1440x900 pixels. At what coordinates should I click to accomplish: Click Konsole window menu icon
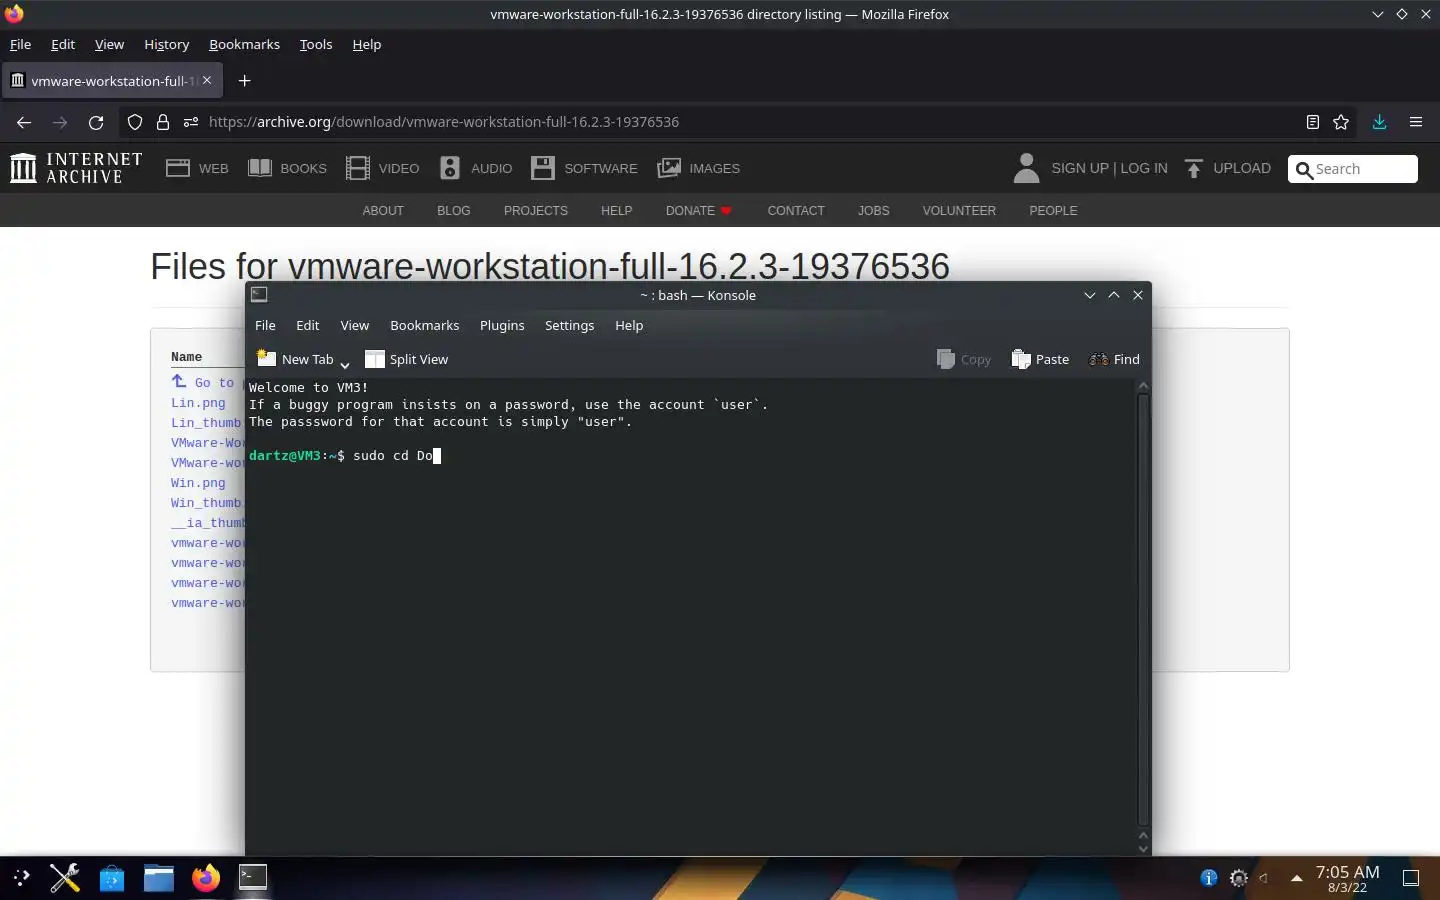coord(259,295)
